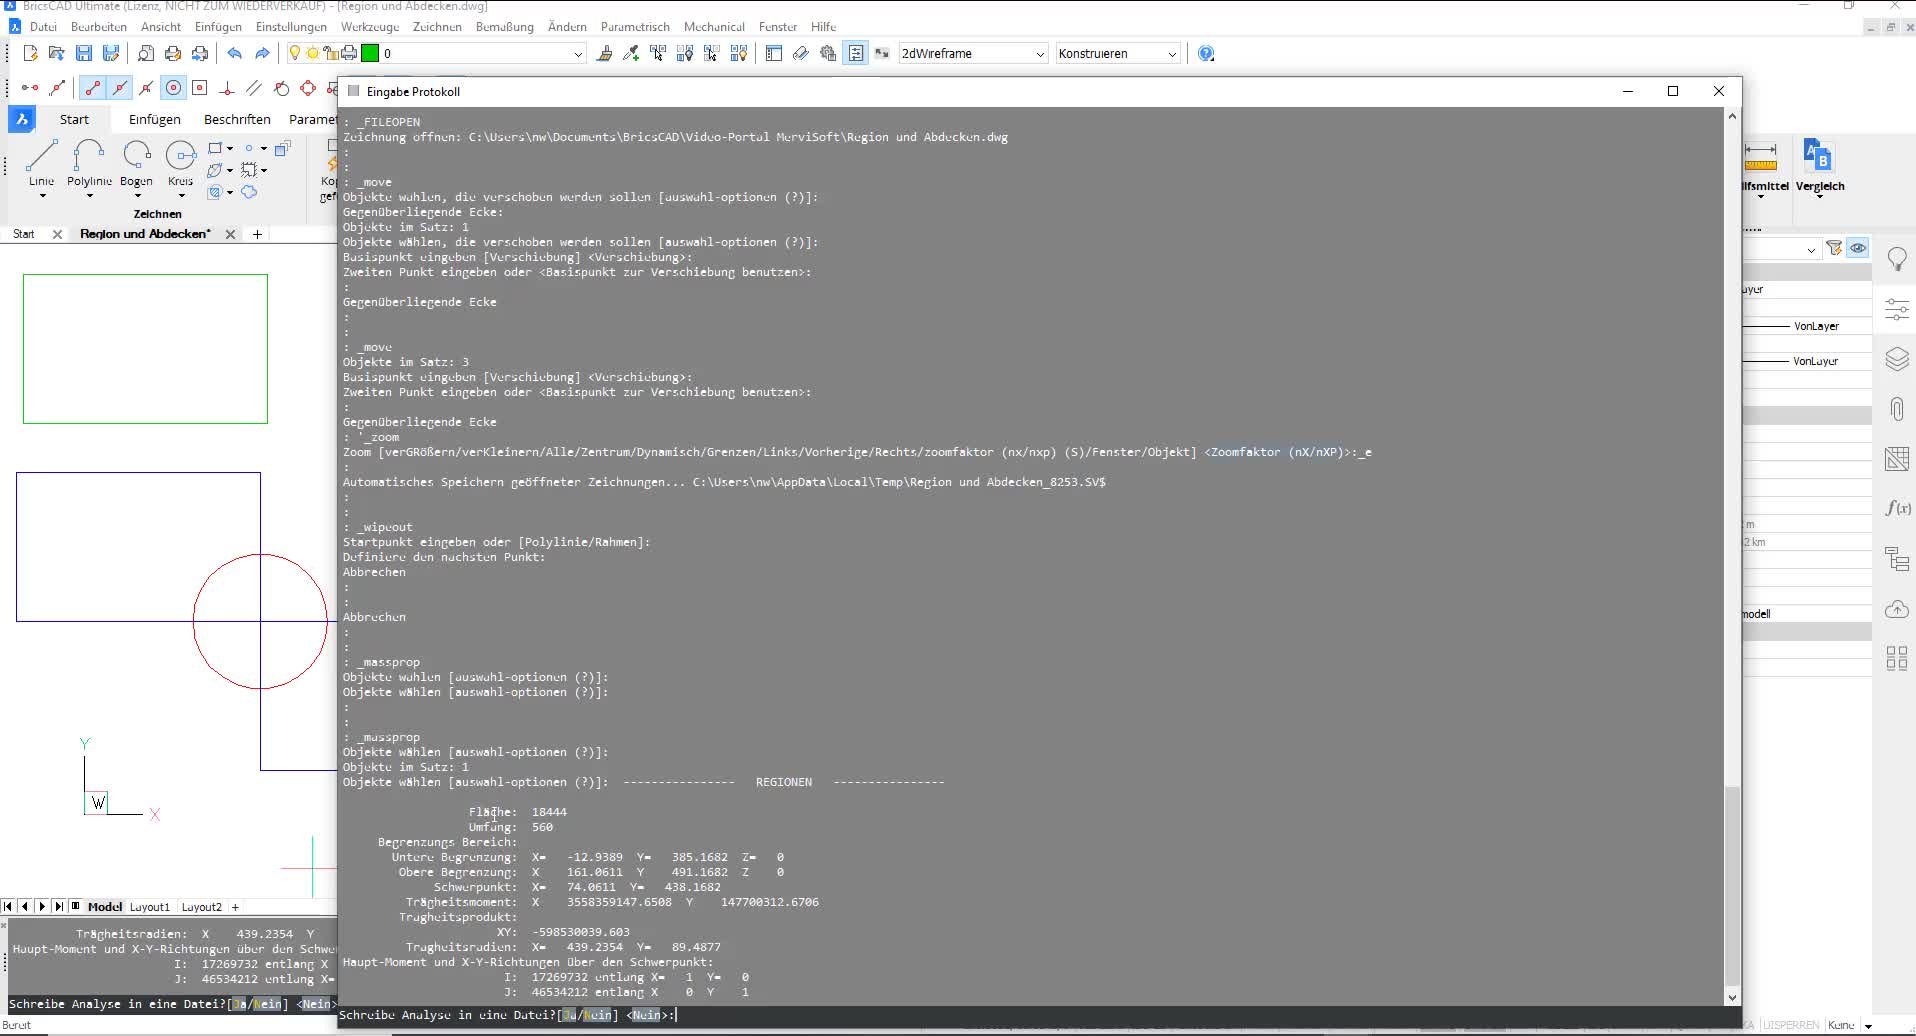Select the Polylinie tool
Image resolution: width=1916 pixels, height=1036 pixels.
(x=89, y=162)
